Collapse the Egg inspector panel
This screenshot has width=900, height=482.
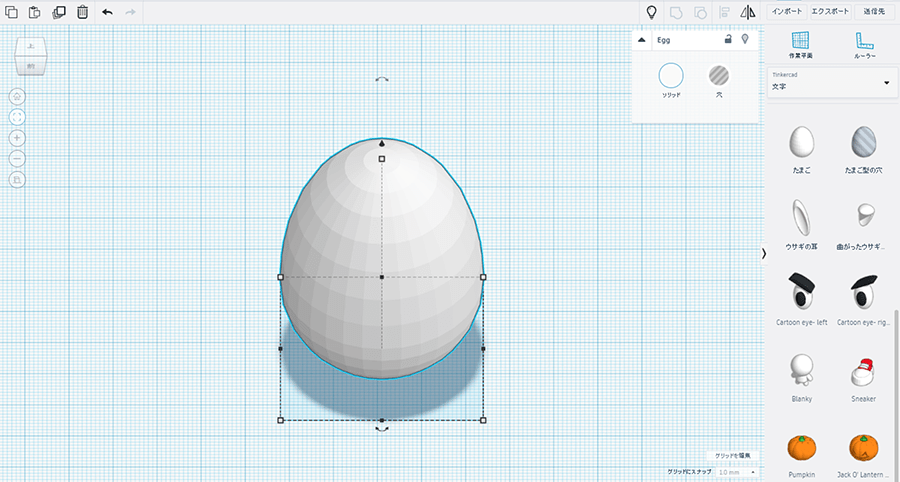[642, 40]
